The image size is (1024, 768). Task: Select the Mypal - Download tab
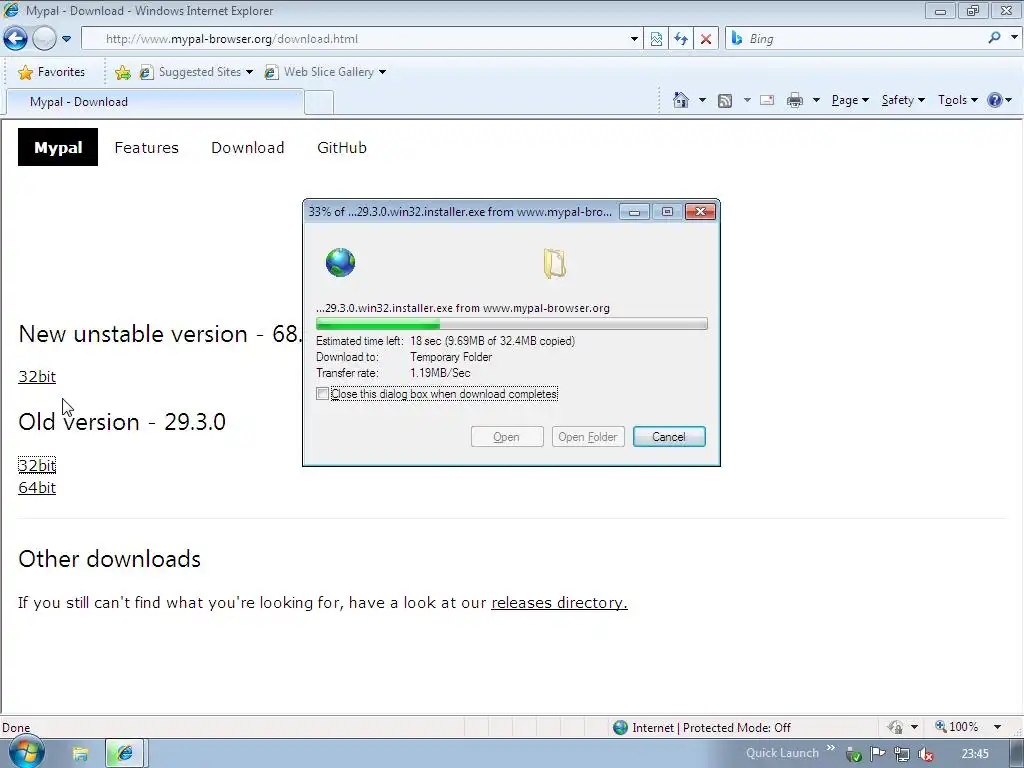[155, 102]
